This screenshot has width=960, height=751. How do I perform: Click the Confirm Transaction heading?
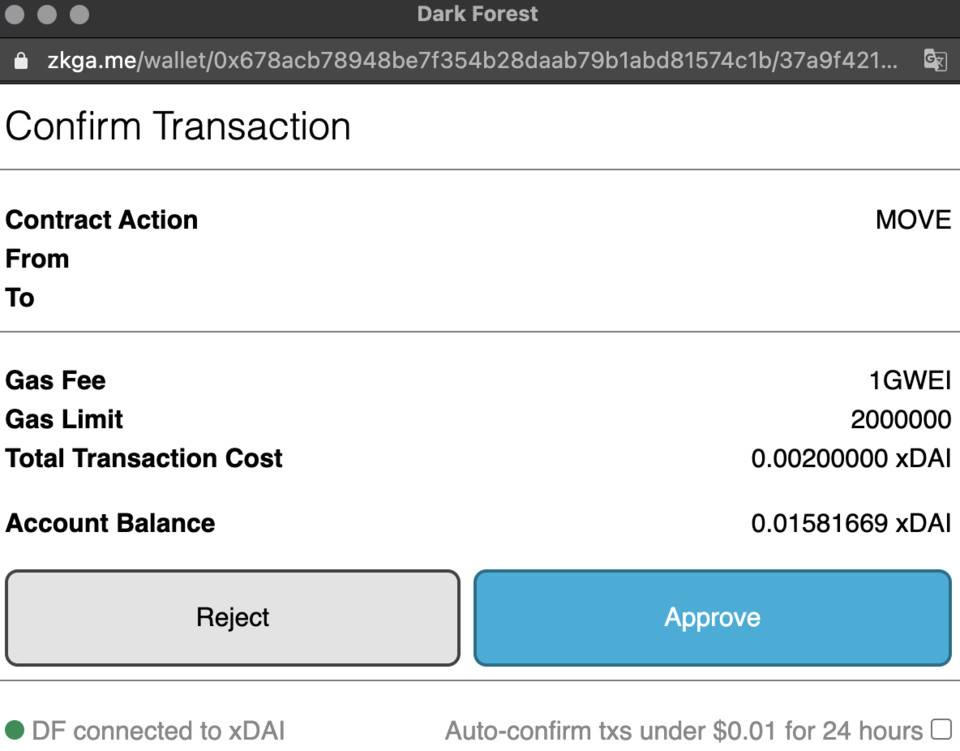coord(178,127)
